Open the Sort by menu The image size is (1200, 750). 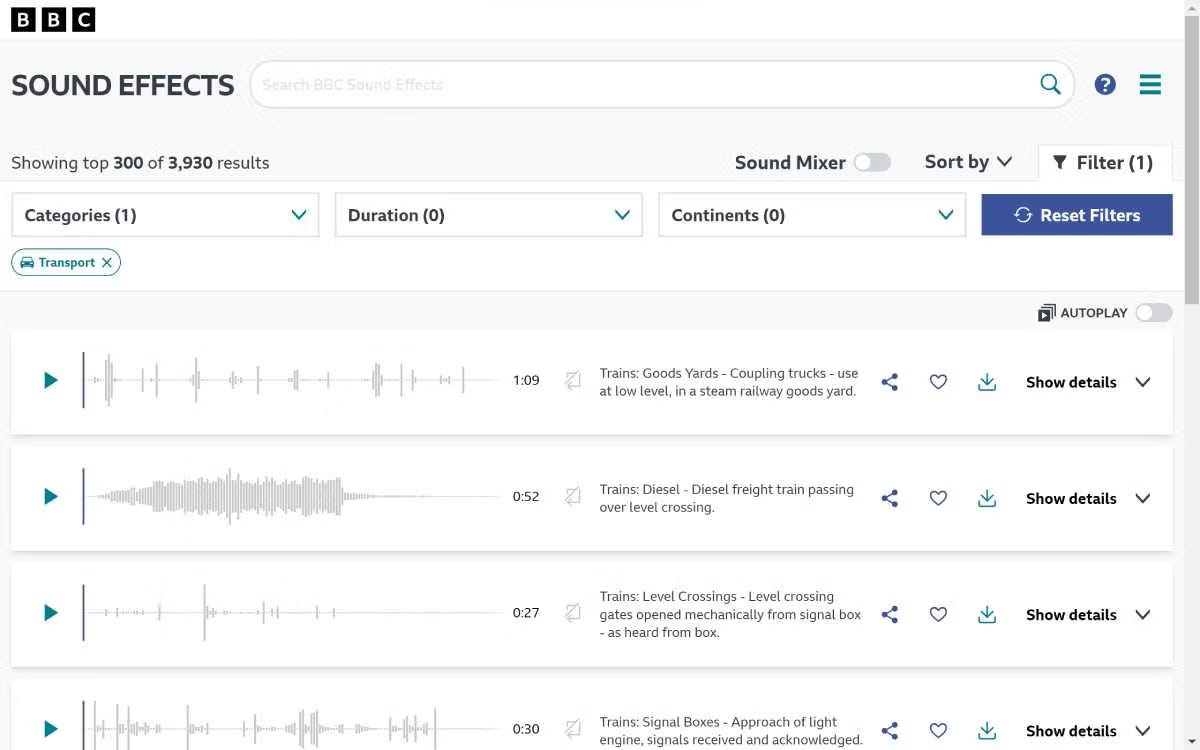(x=968, y=162)
